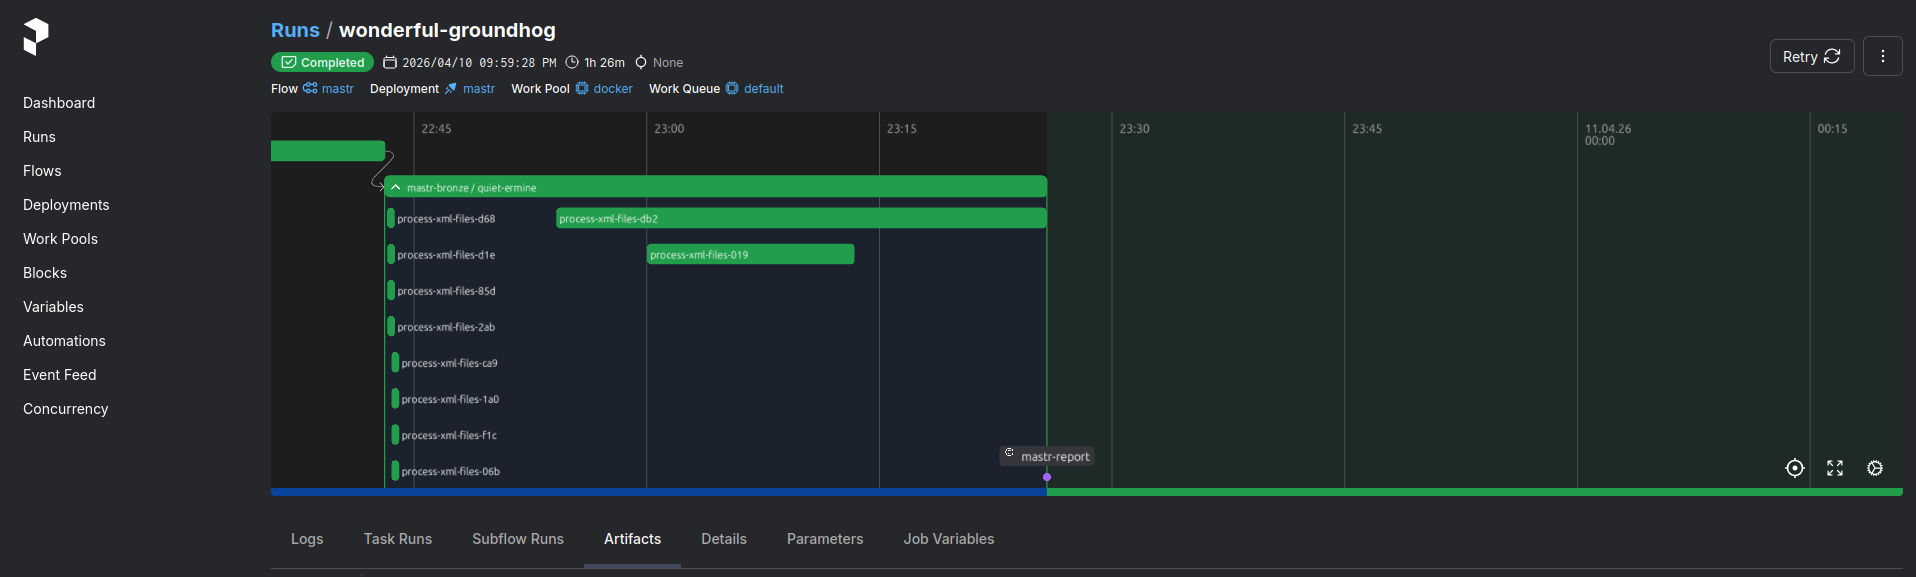Viewport: 1916px width, 577px height.
Task: Click the green timeline progress bar
Action: [x=1475, y=492]
